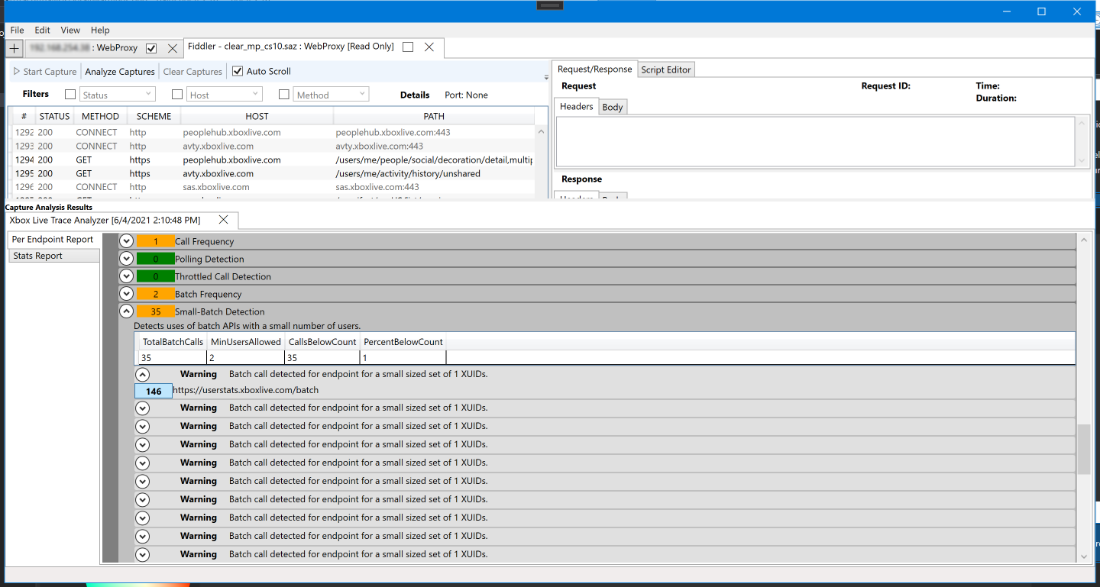Click green badge beside Polling Detection
This screenshot has height=587, width=1100.
coord(156,259)
